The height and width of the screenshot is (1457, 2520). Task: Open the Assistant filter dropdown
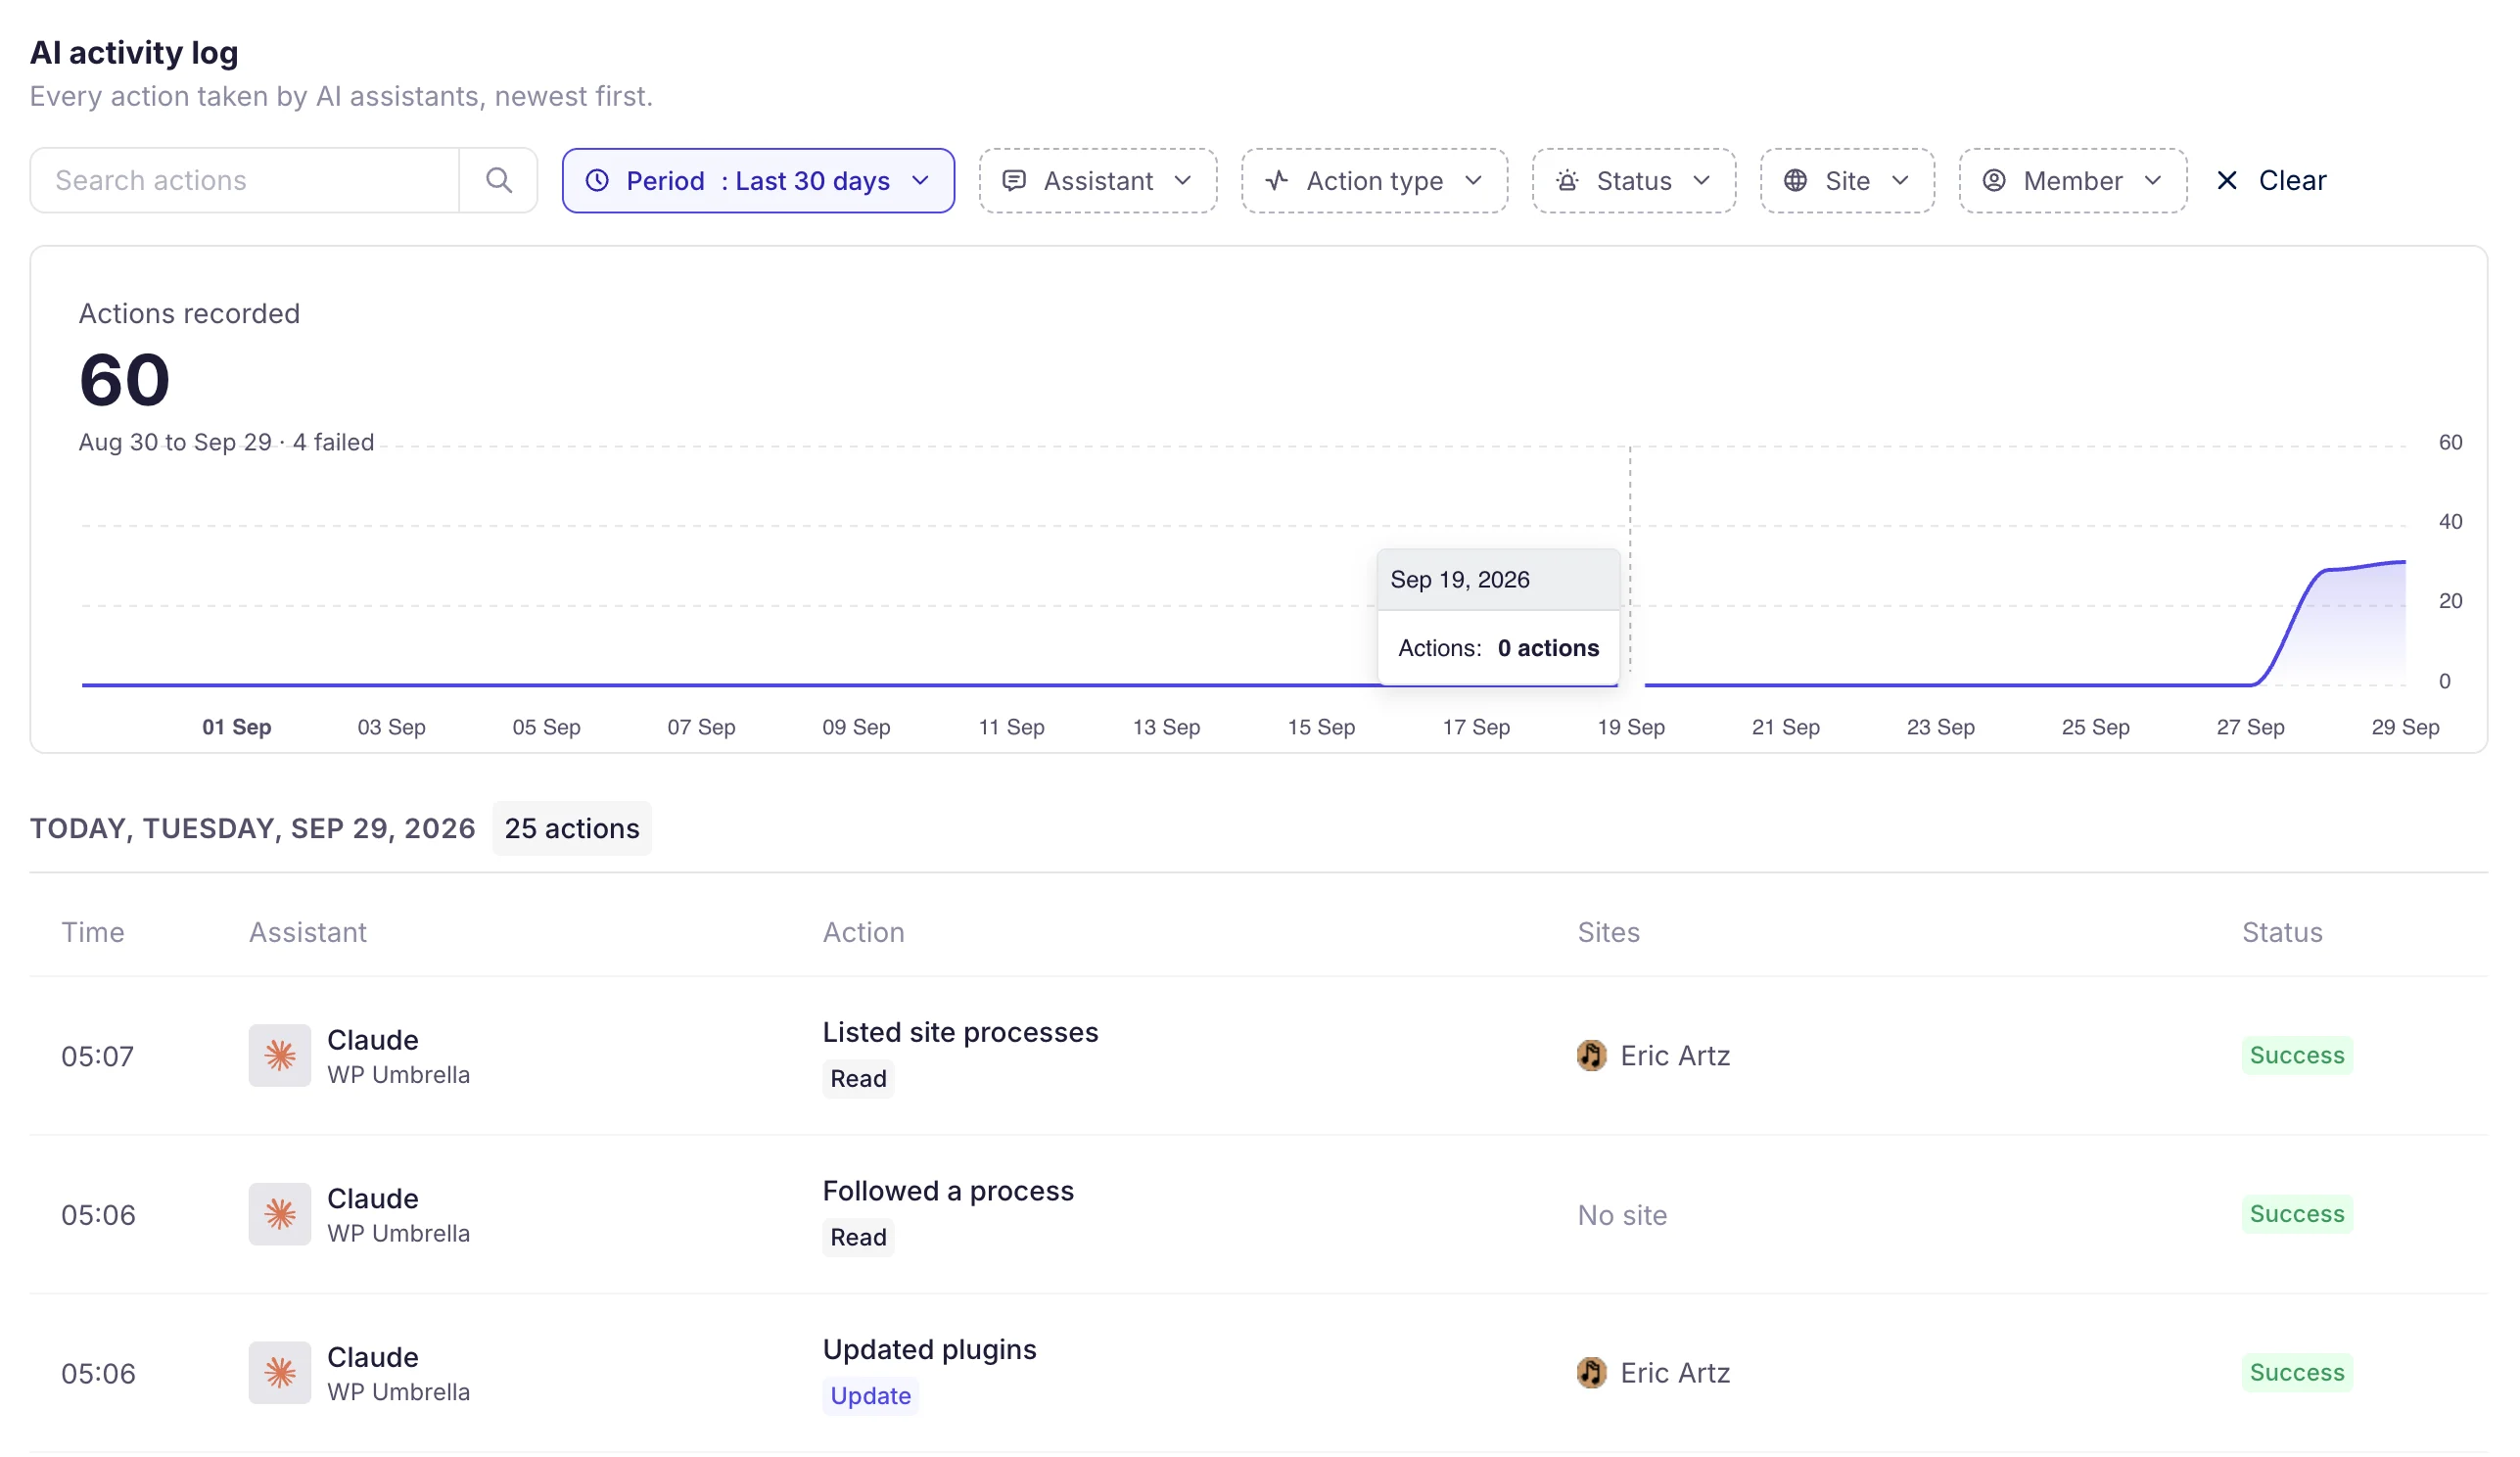pyautogui.click(x=1097, y=180)
